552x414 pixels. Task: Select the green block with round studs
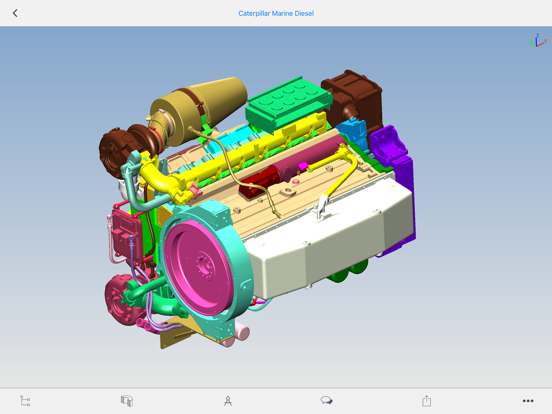click(289, 103)
